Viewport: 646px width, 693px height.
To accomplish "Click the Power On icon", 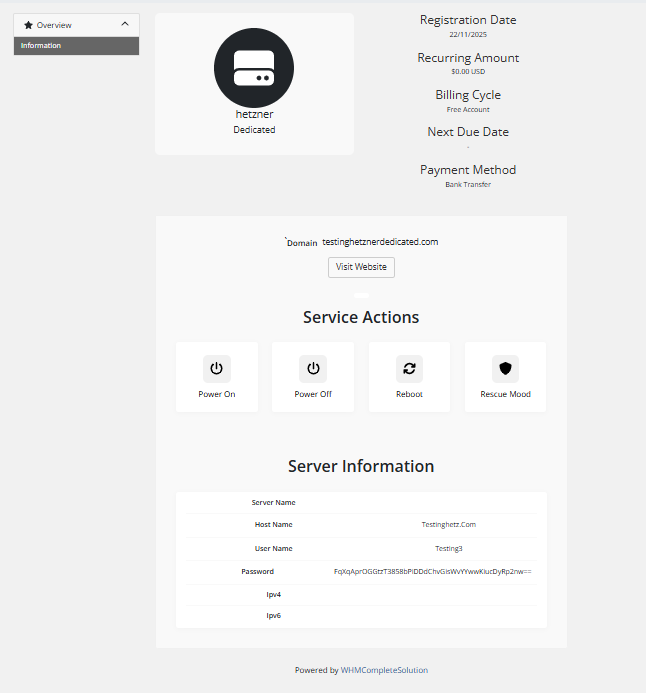I will [x=216, y=369].
